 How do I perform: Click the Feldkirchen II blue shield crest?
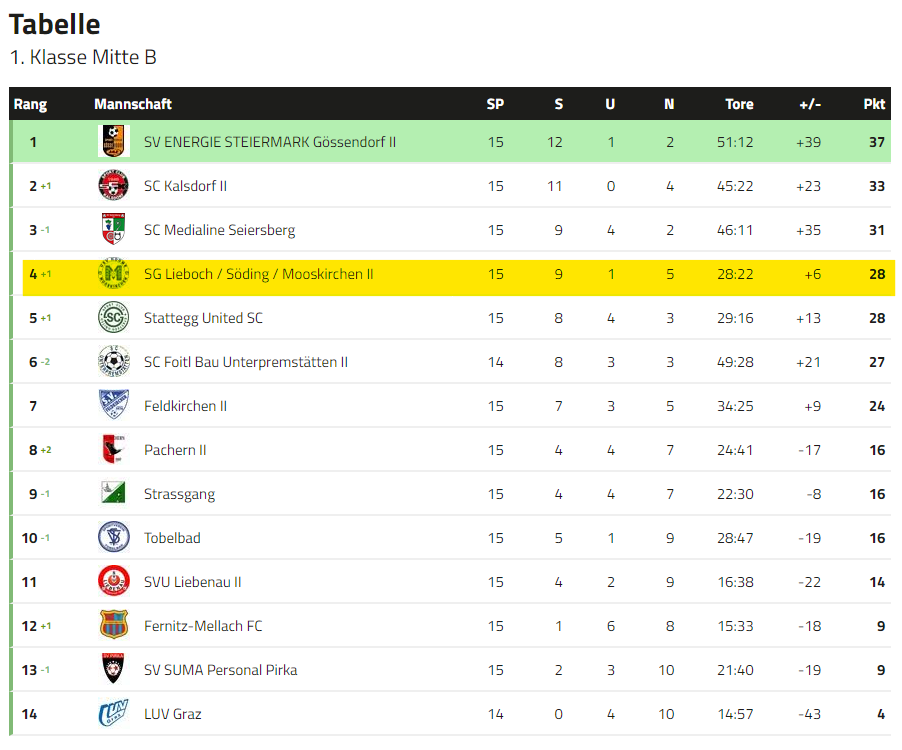point(113,405)
